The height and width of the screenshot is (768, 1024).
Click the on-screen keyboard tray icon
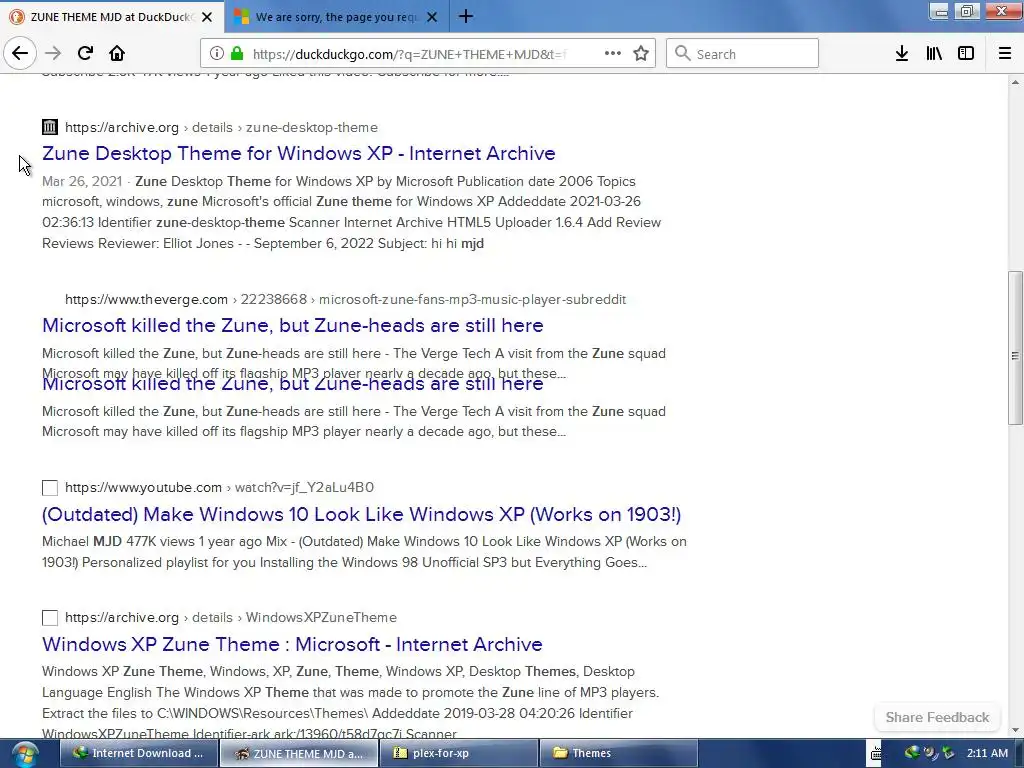(x=876, y=753)
